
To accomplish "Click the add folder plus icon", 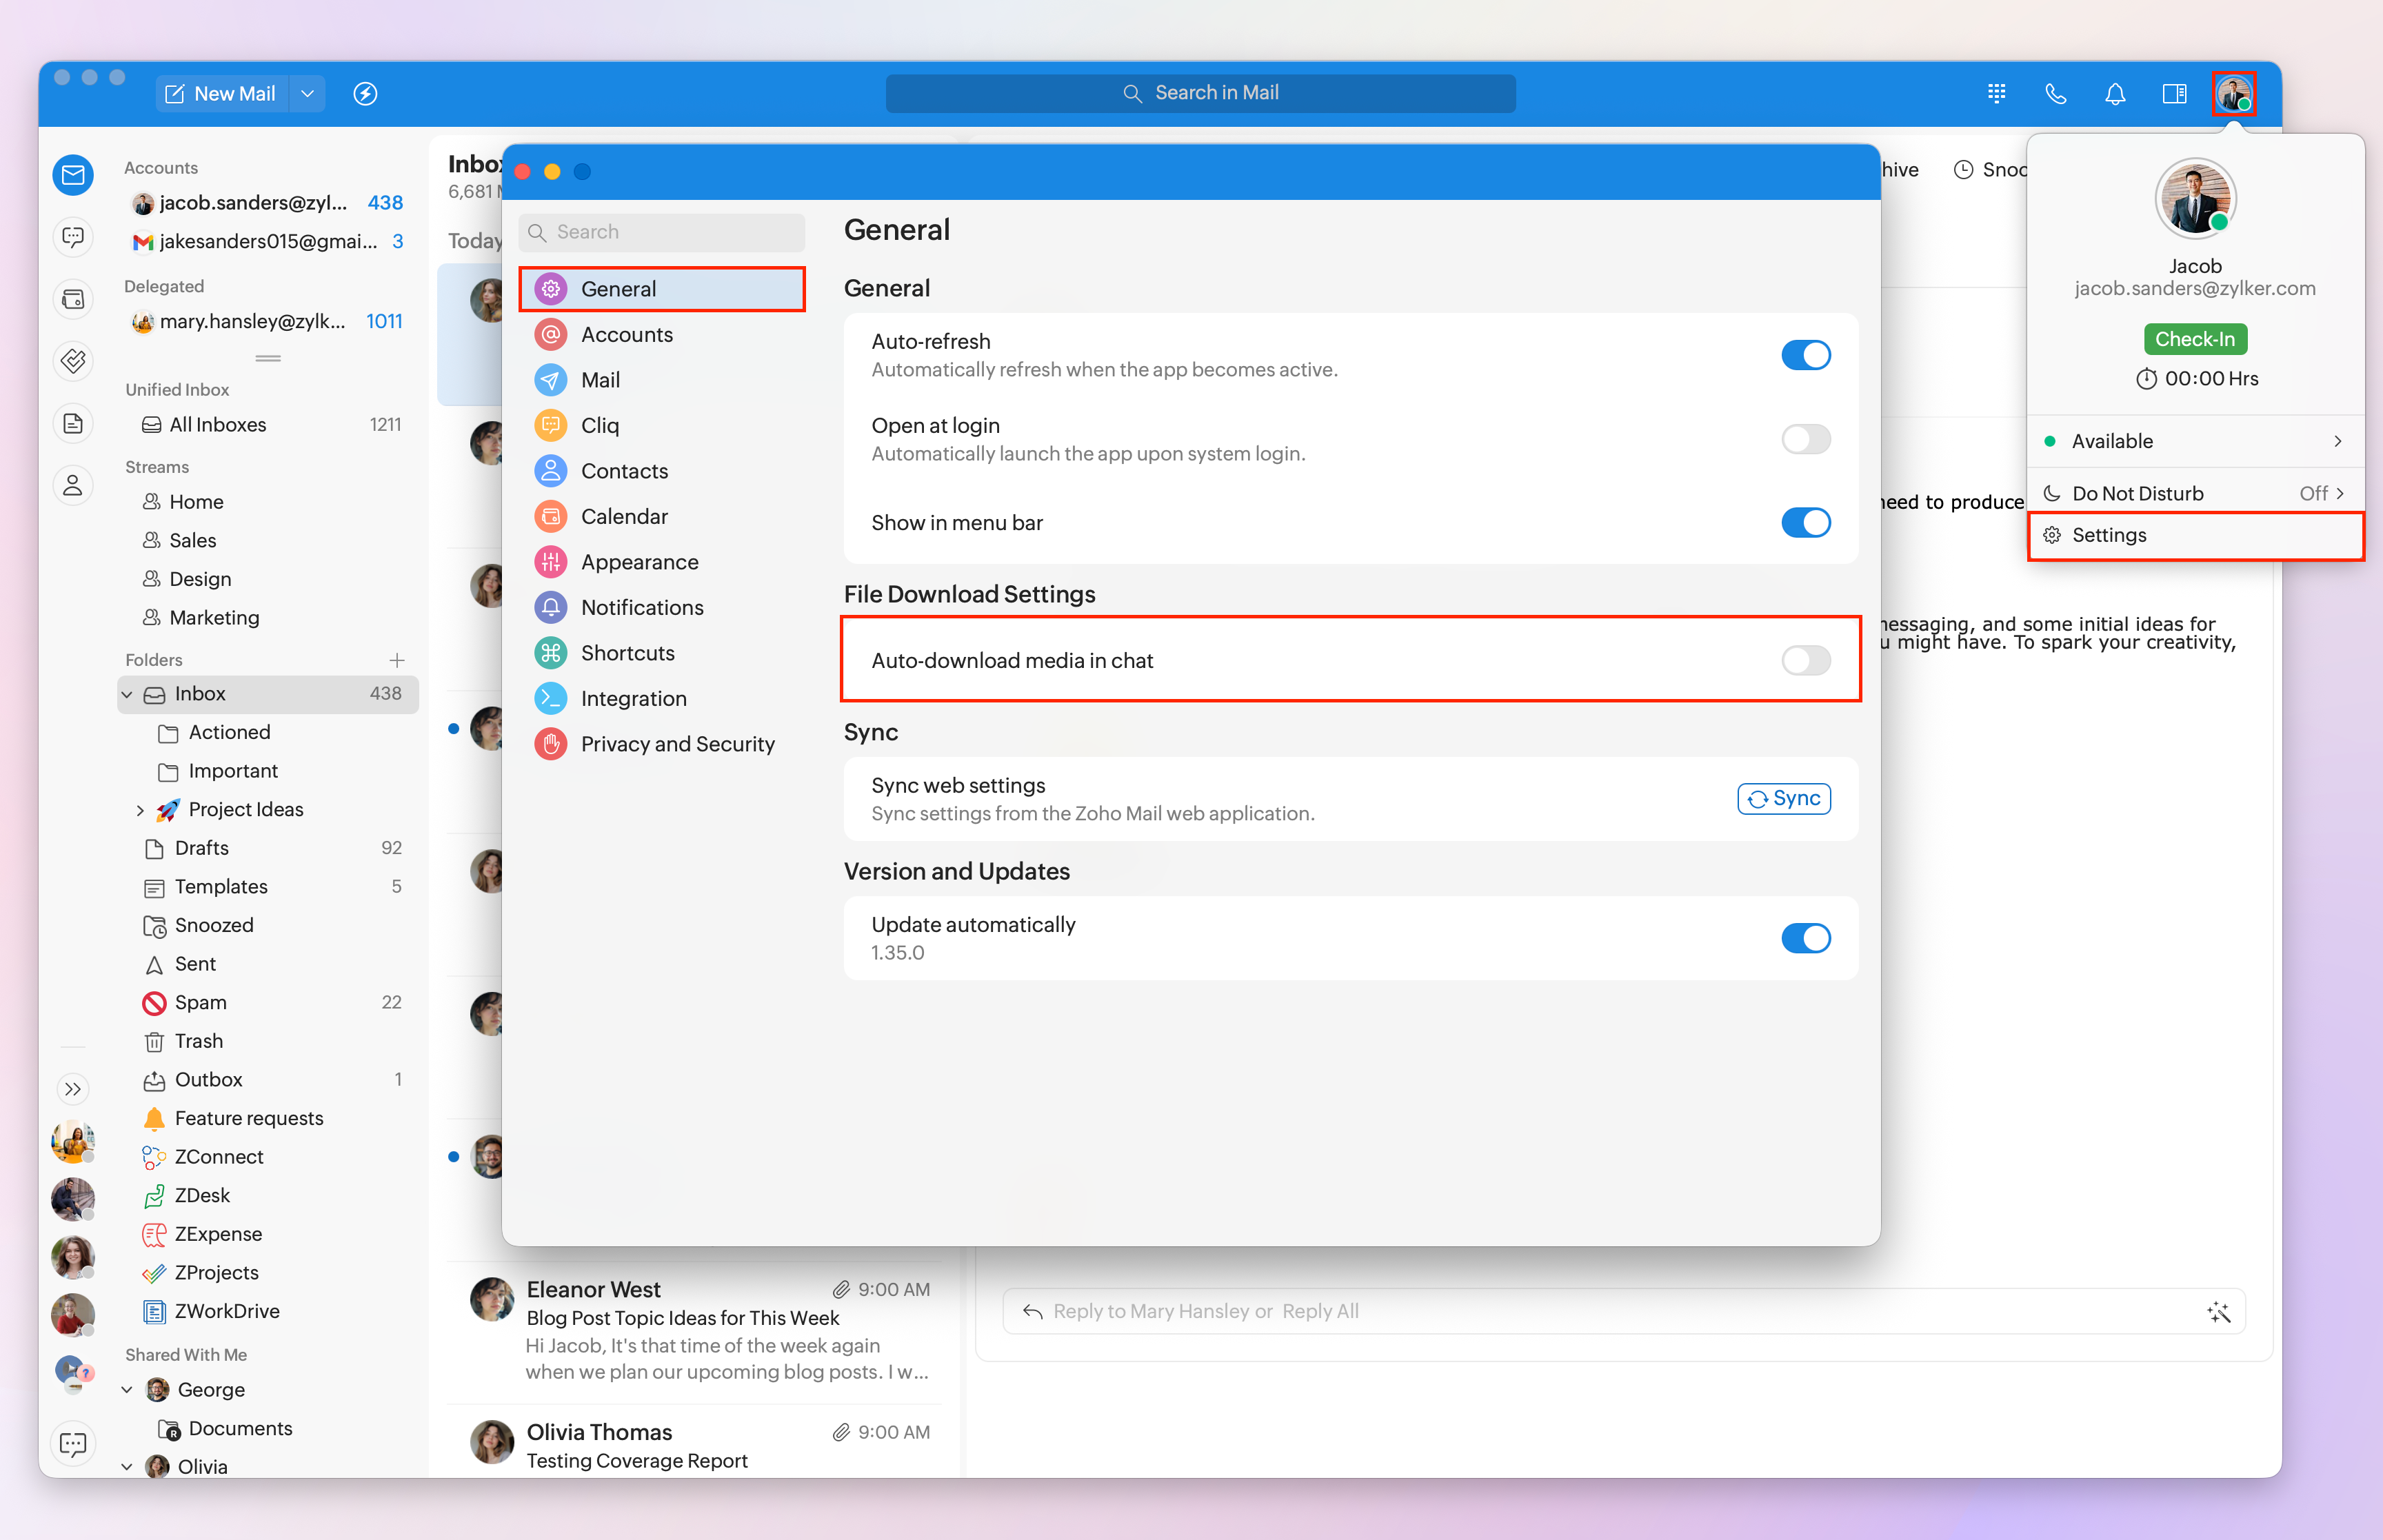I will [x=397, y=660].
